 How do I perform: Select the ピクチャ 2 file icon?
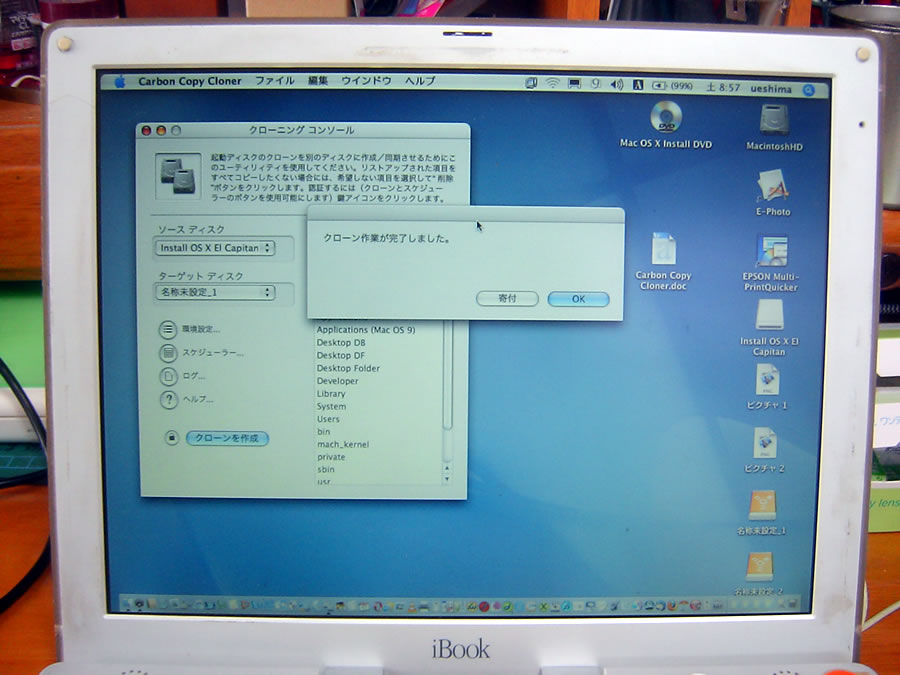click(x=765, y=444)
